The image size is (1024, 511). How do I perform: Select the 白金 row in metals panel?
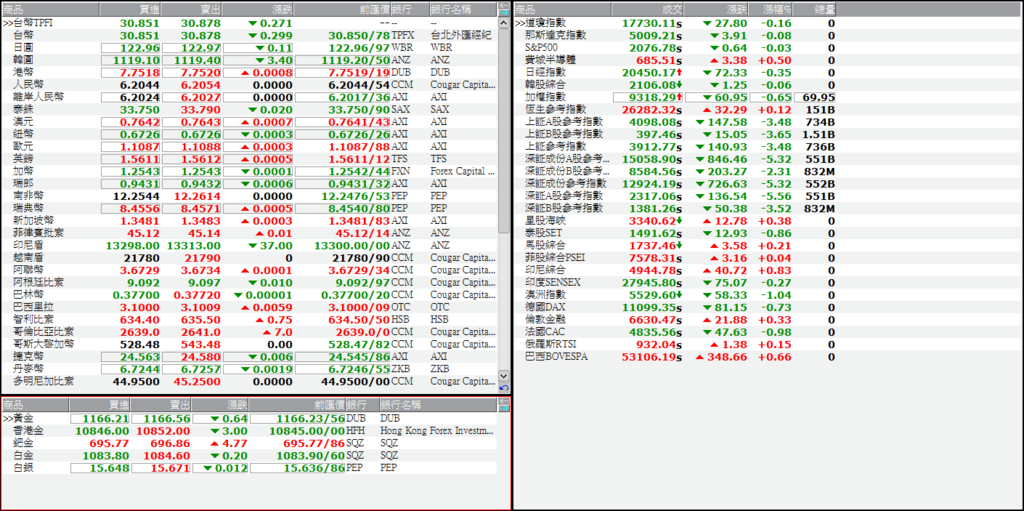[249, 455]
